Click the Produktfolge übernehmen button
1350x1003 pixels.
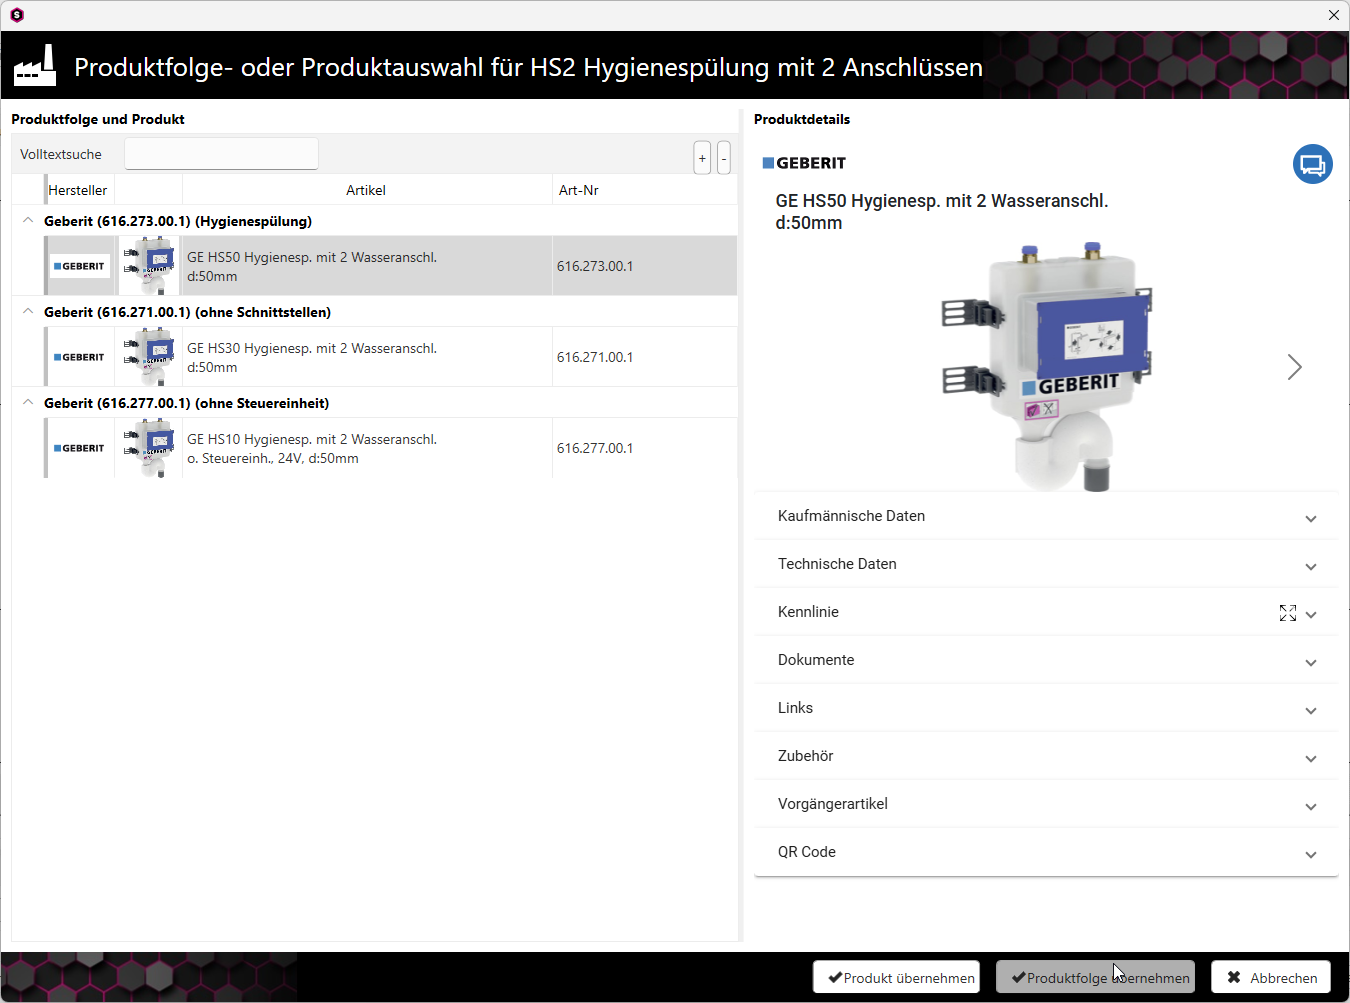click(x=1095, y=977)
